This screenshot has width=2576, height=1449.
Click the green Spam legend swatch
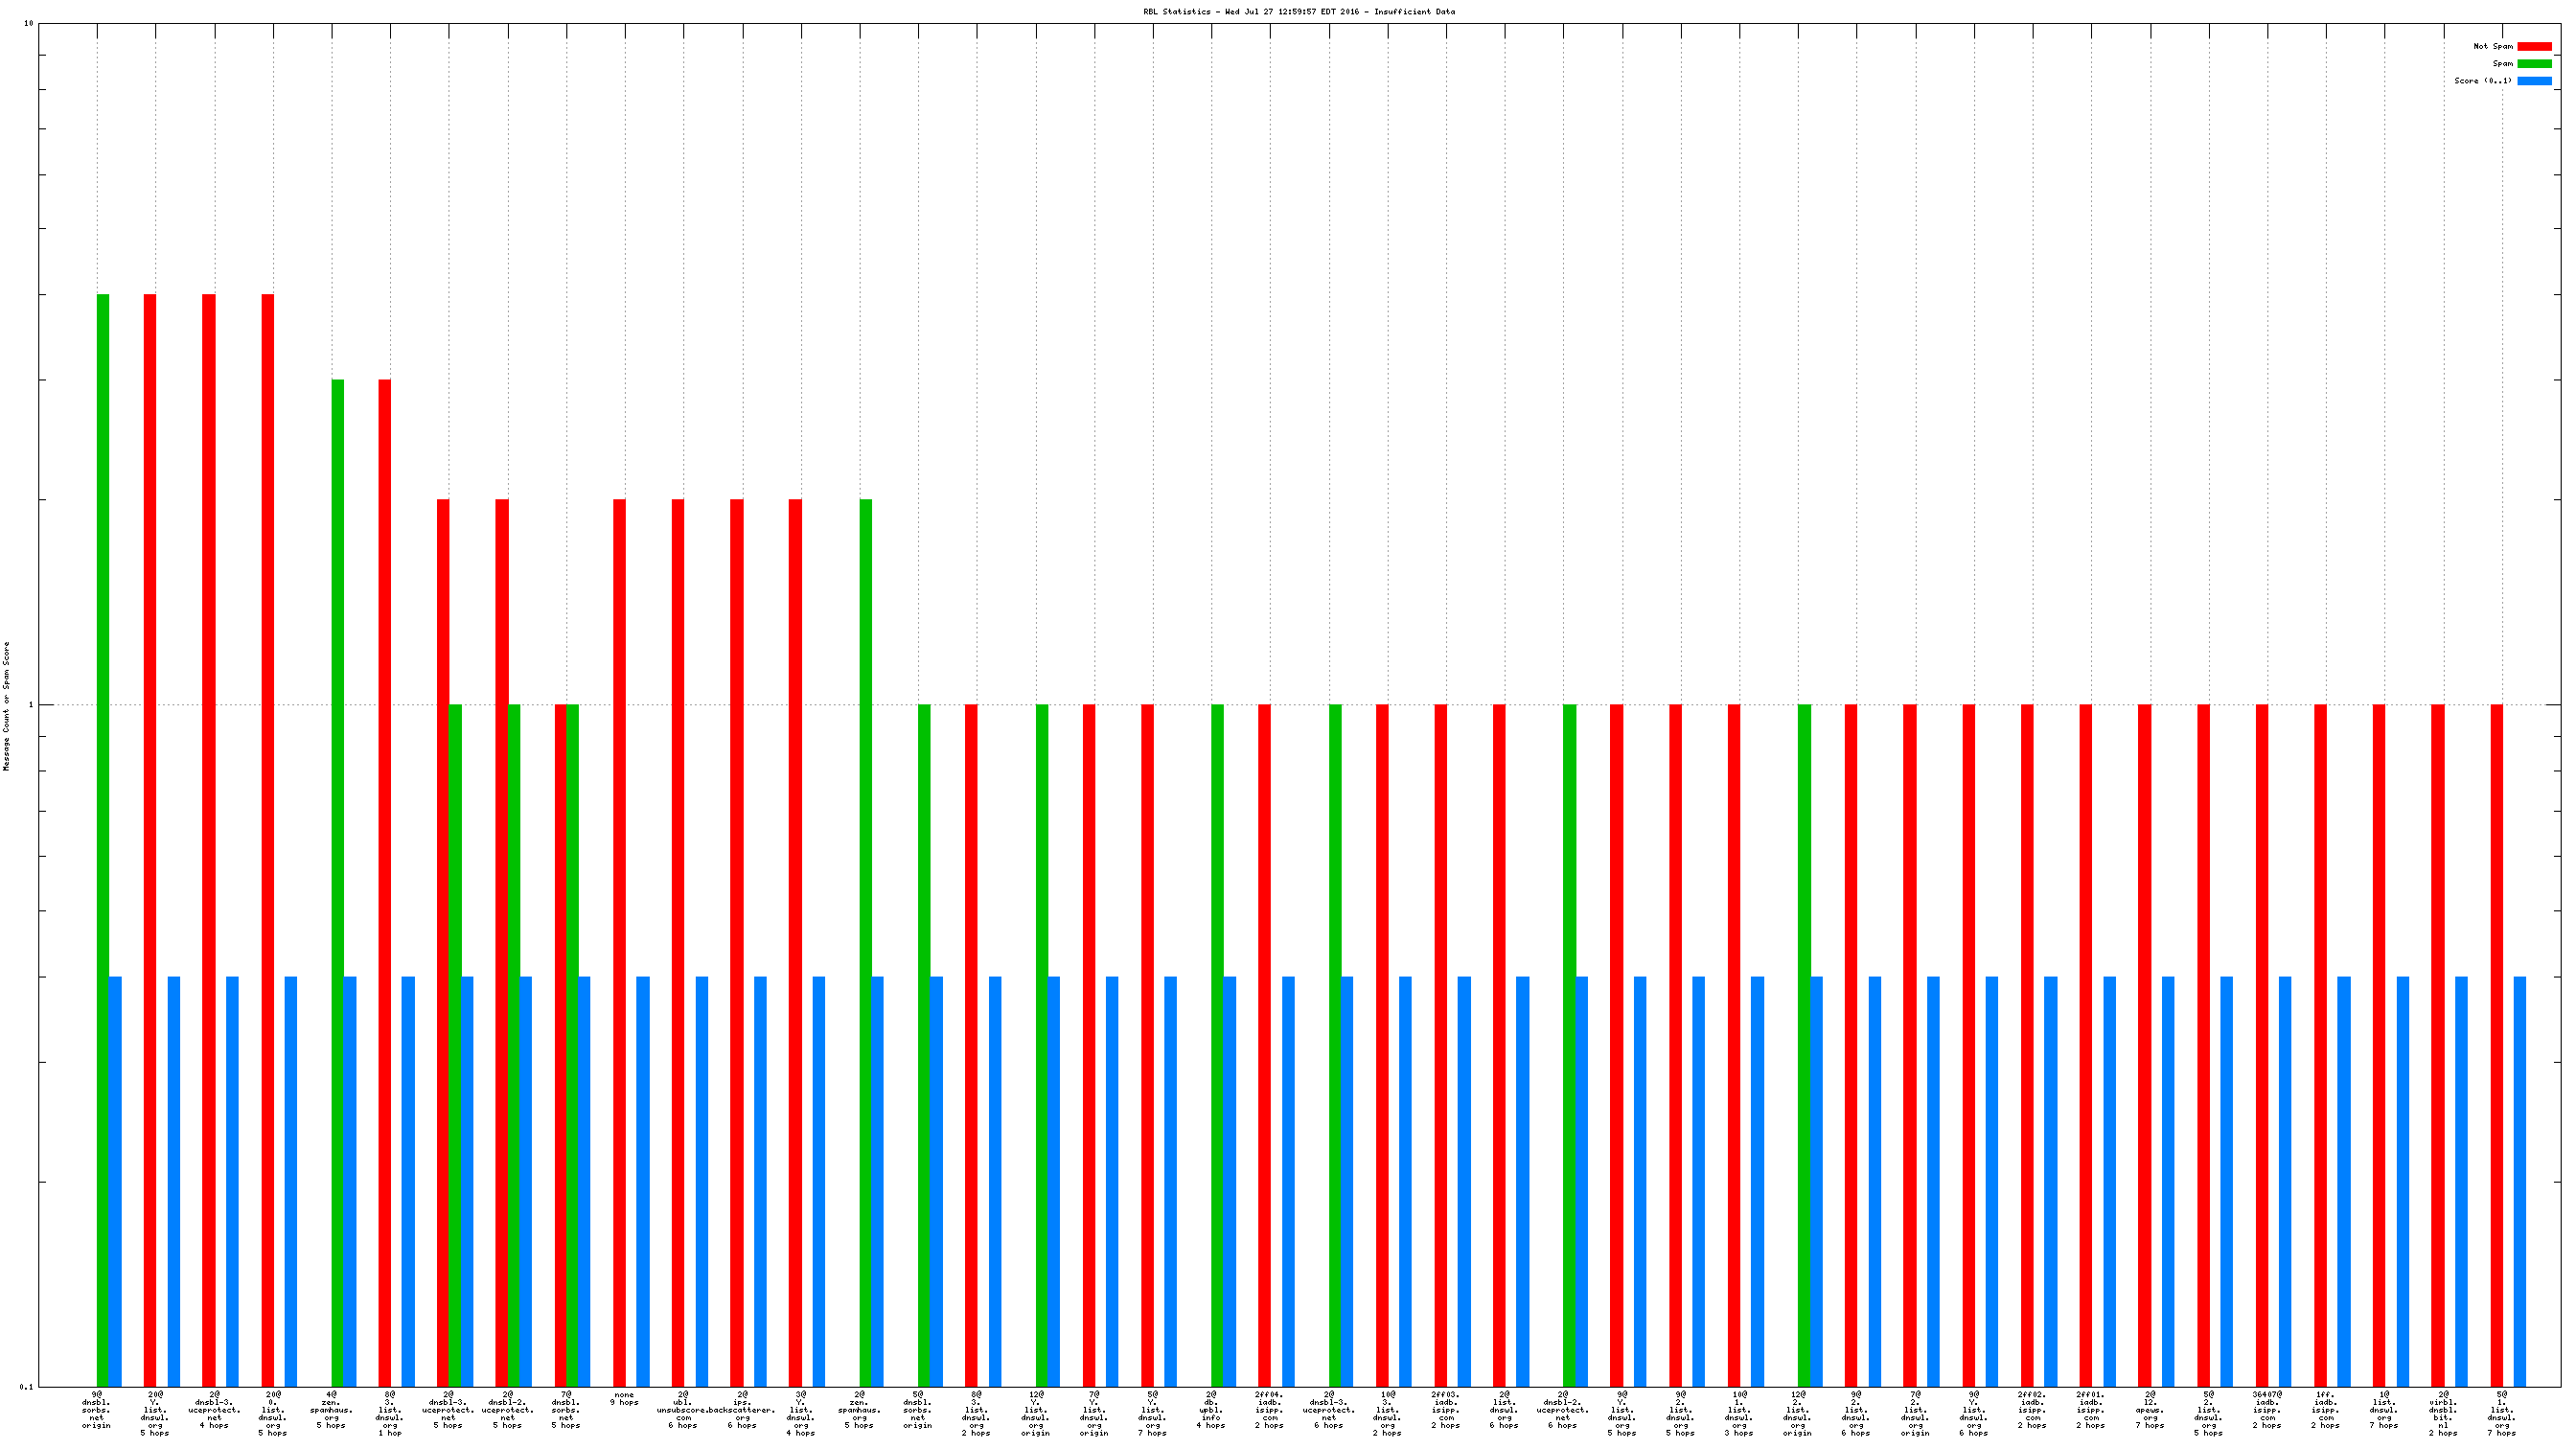pos(2534,63)
